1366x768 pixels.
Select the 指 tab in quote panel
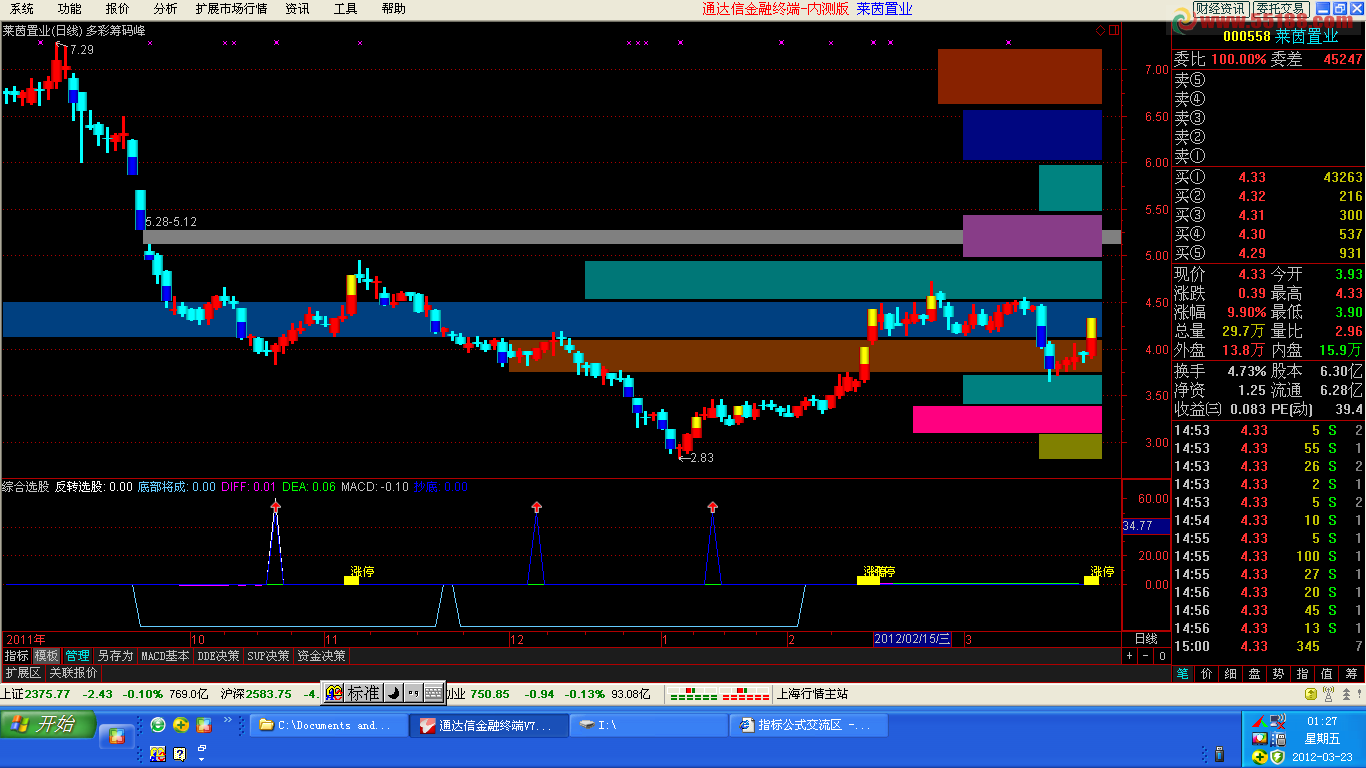coord(1303,674)
